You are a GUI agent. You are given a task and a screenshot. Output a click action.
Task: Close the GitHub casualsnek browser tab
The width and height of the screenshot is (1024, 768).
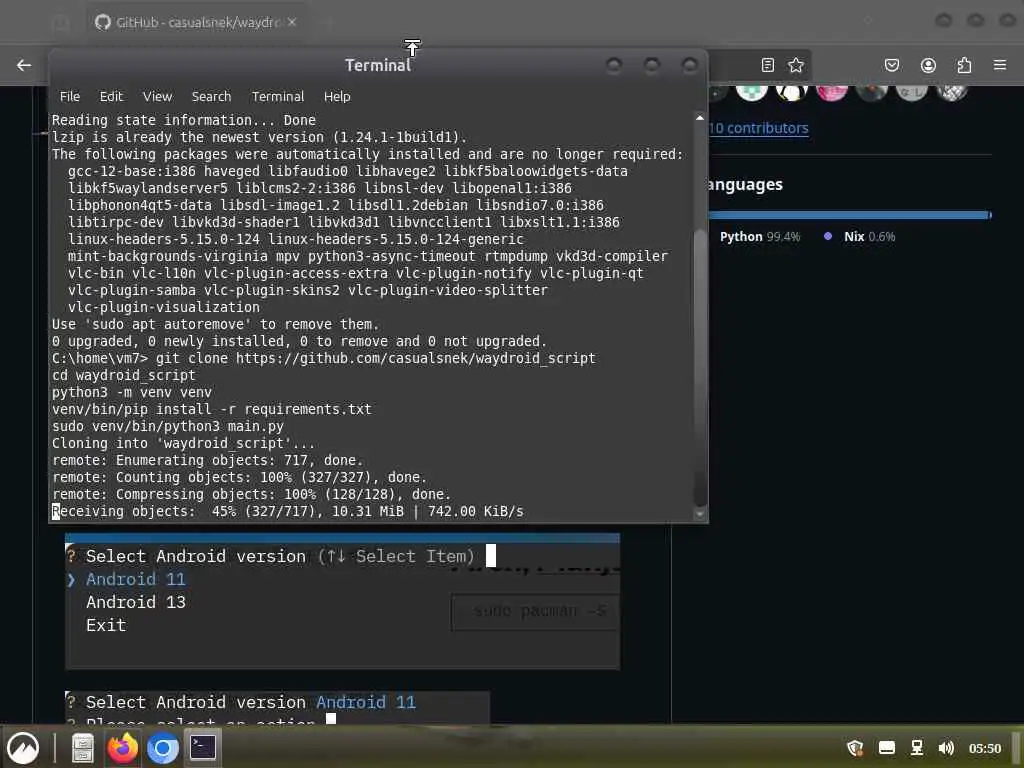292,22
